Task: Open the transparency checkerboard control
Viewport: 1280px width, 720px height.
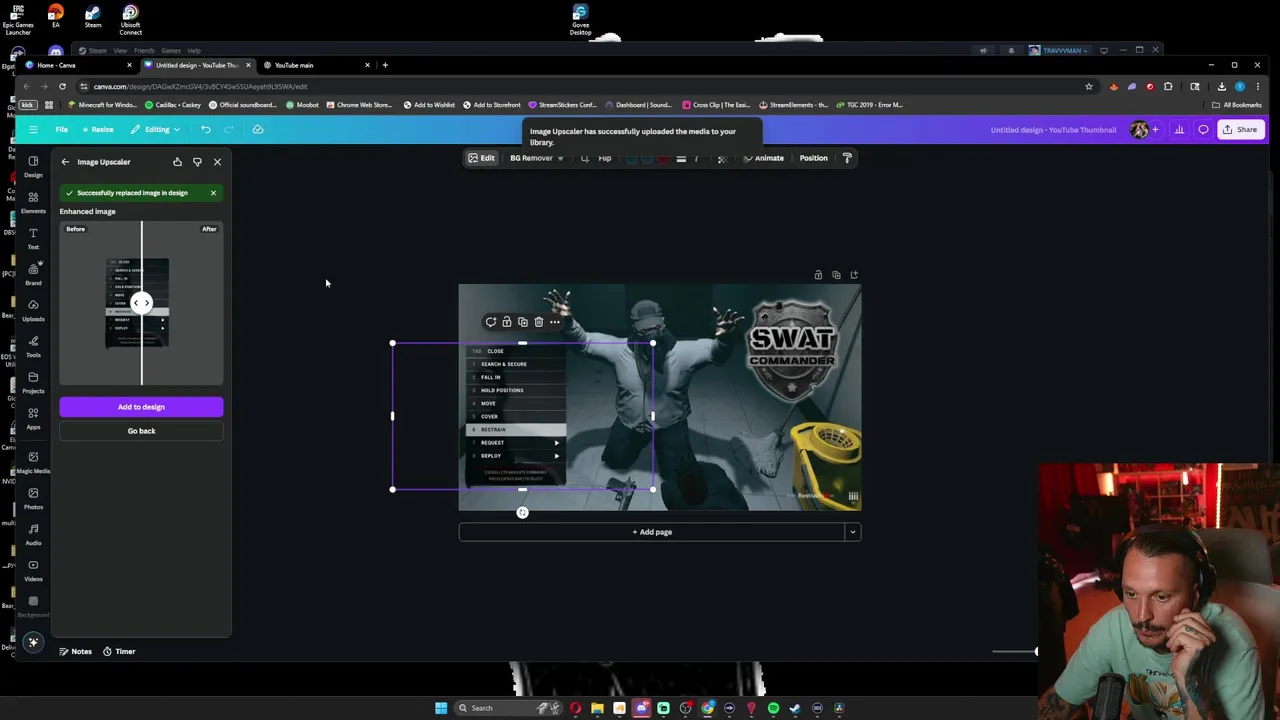Action: pos(722,158)
